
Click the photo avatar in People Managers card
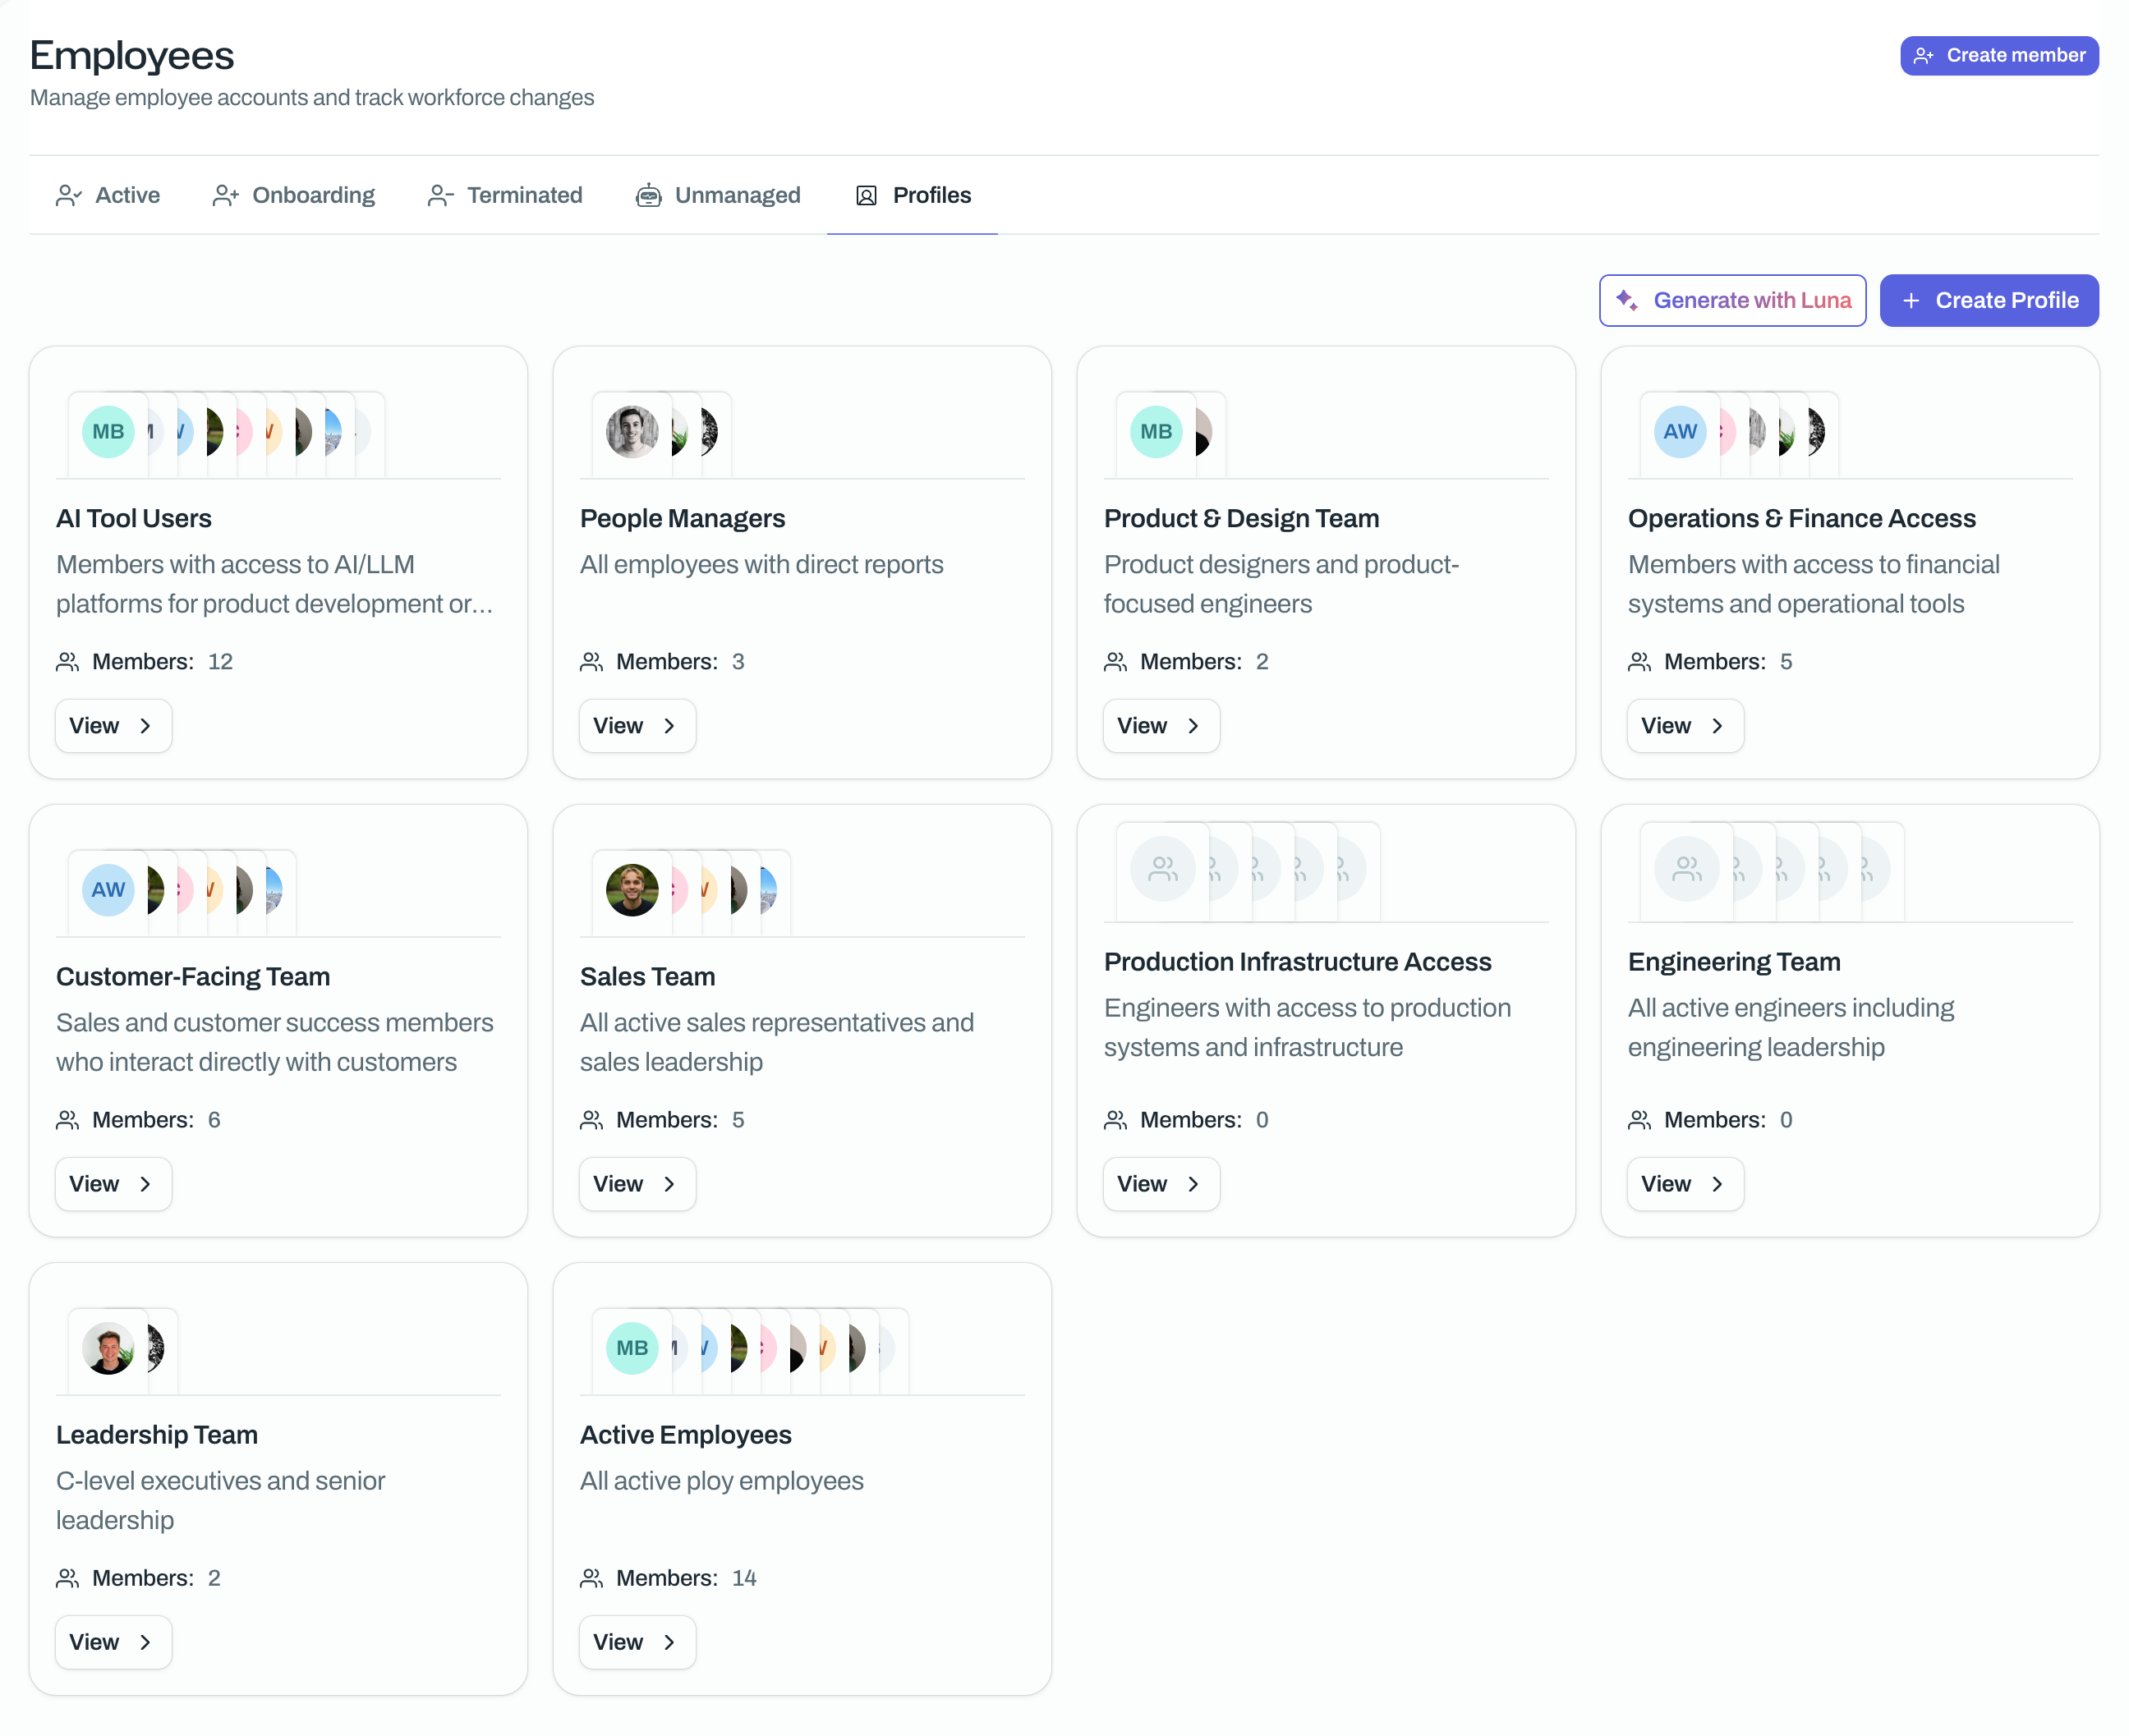(632, 432)
